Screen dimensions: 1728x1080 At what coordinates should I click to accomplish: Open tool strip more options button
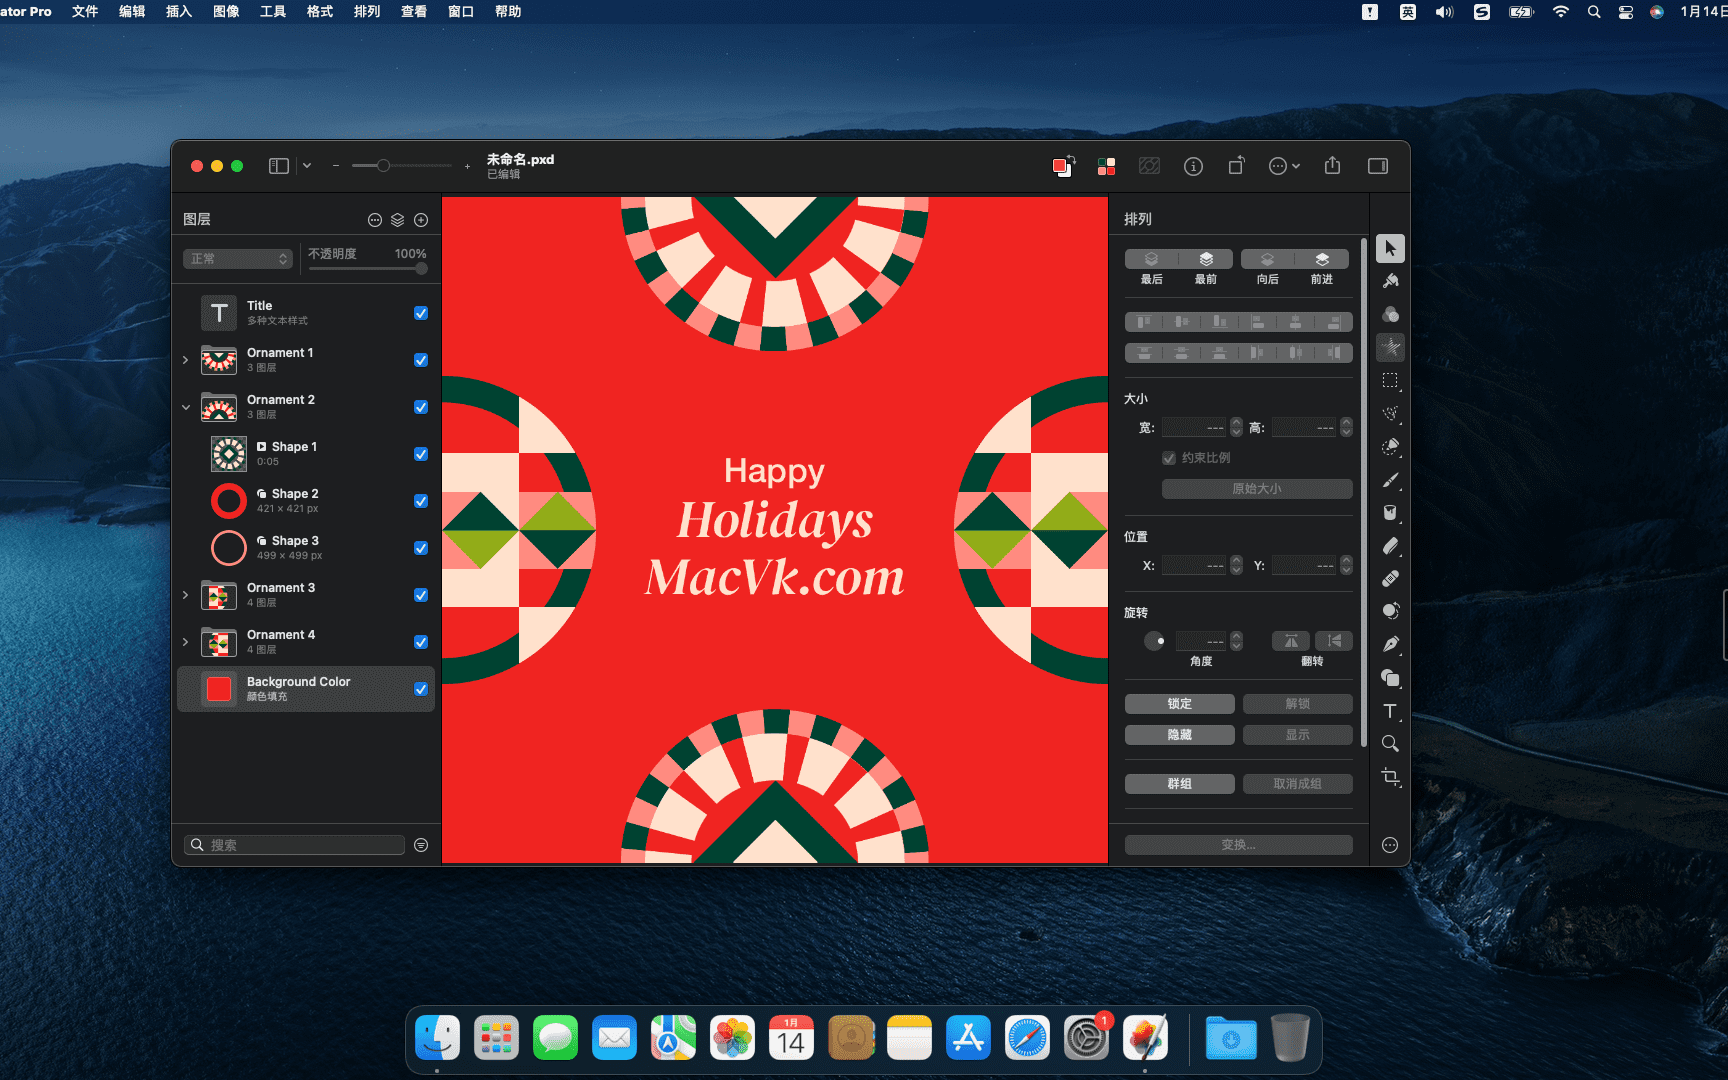coord(1390,845)
